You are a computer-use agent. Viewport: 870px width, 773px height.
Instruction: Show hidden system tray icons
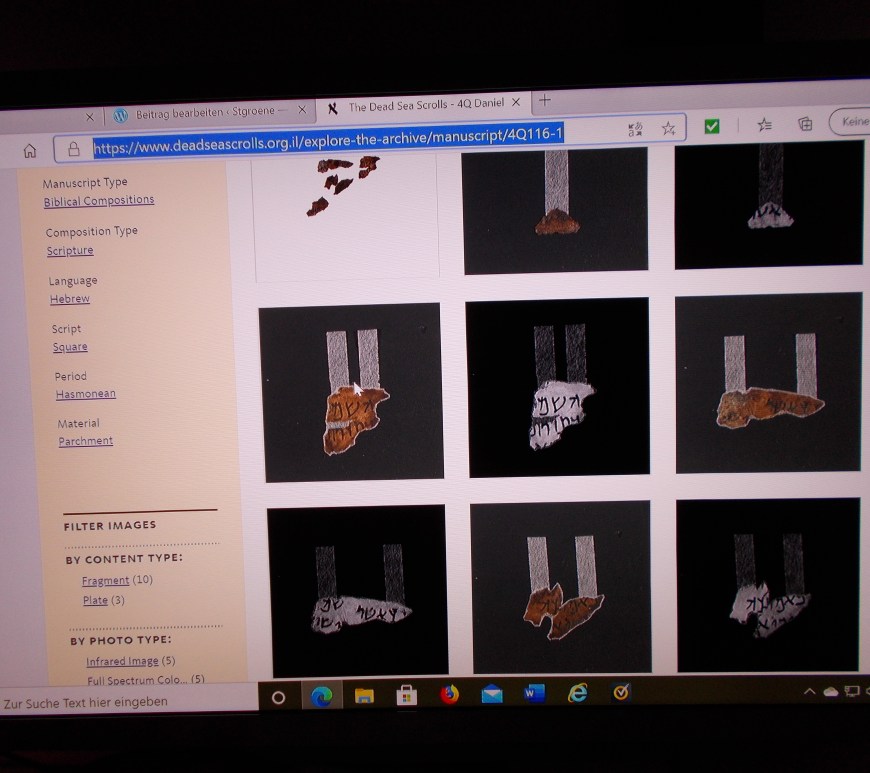point(810,691)
